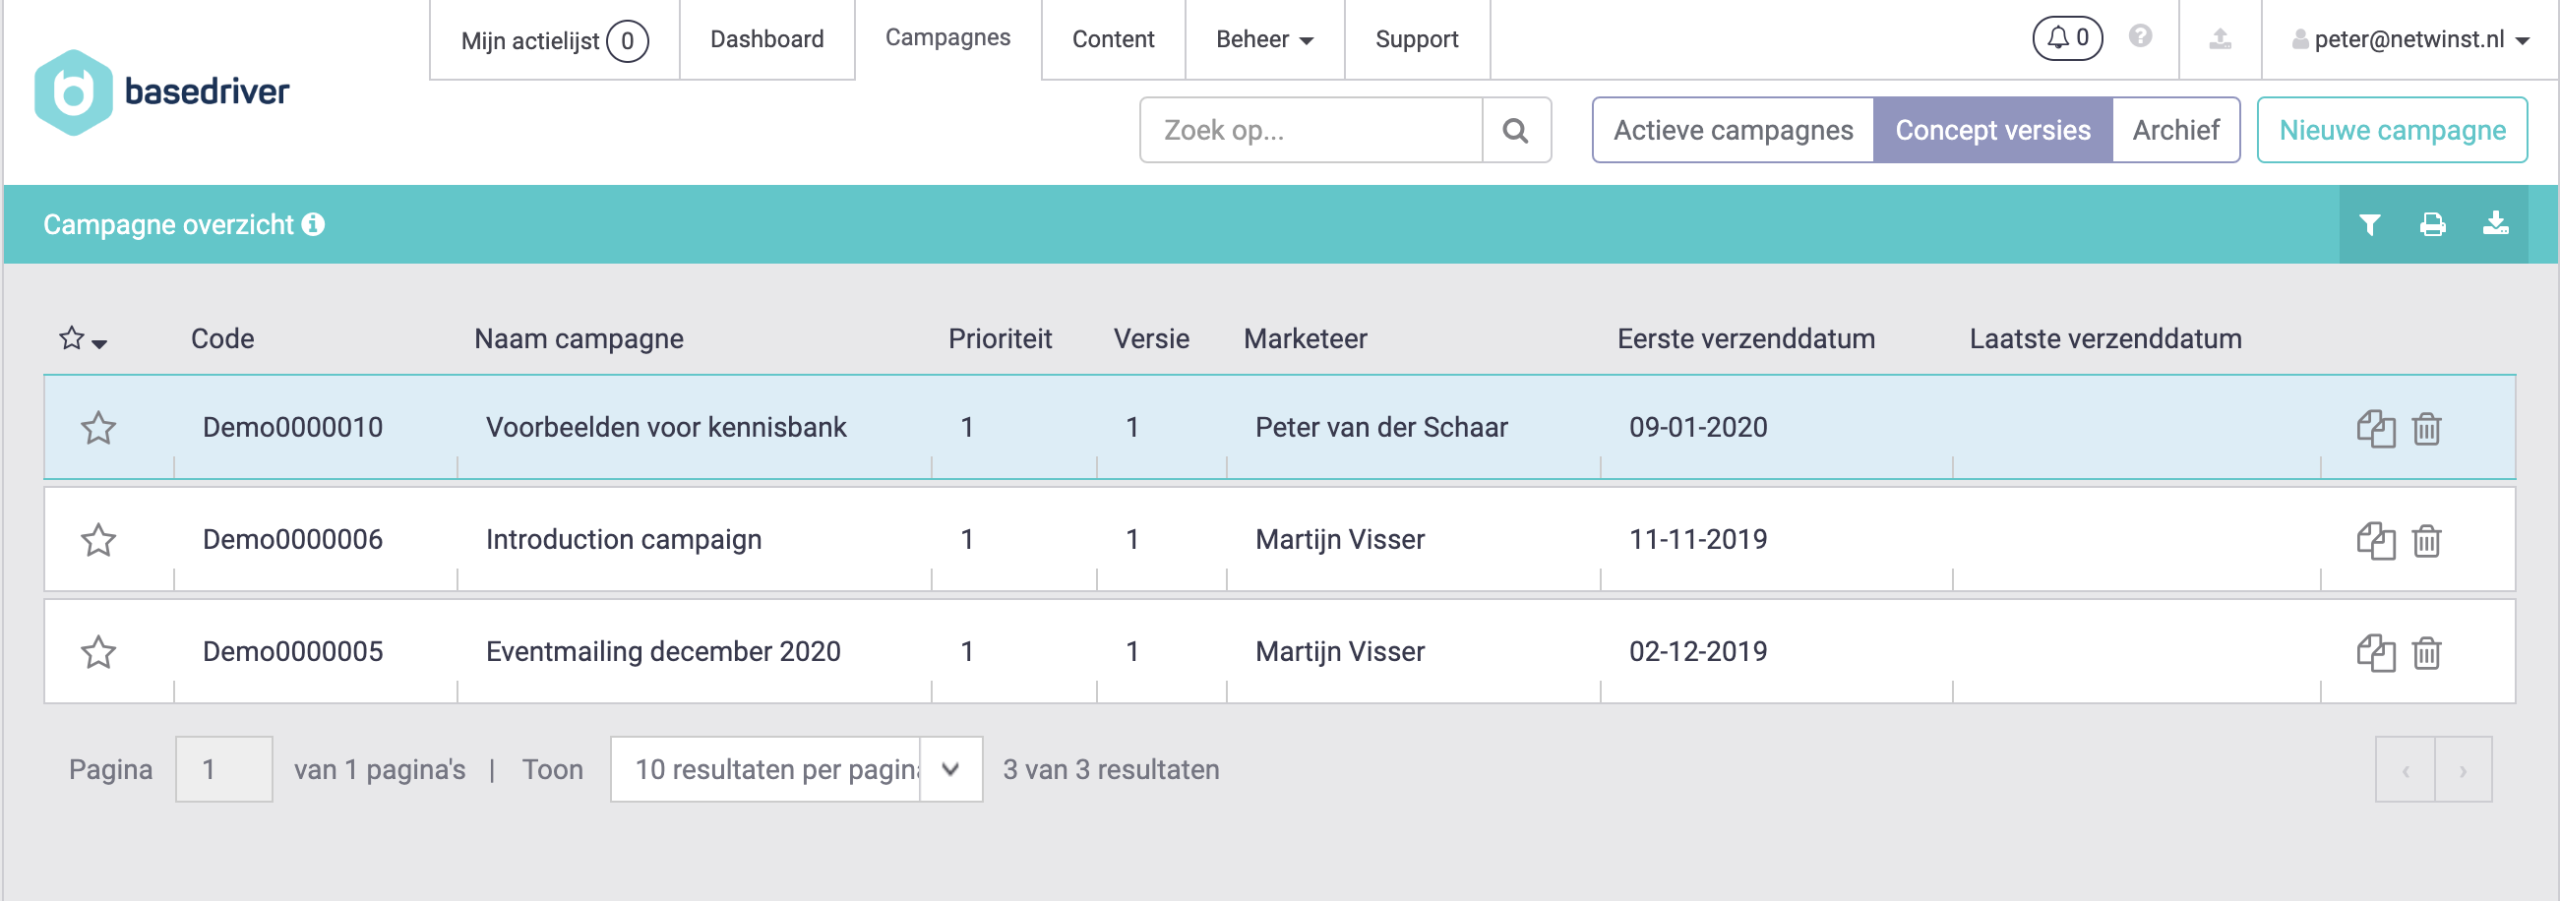Open the notifications bell counter
Image resolution: width=2560 pixels, height=901 pixels.
coord(2067,38)
